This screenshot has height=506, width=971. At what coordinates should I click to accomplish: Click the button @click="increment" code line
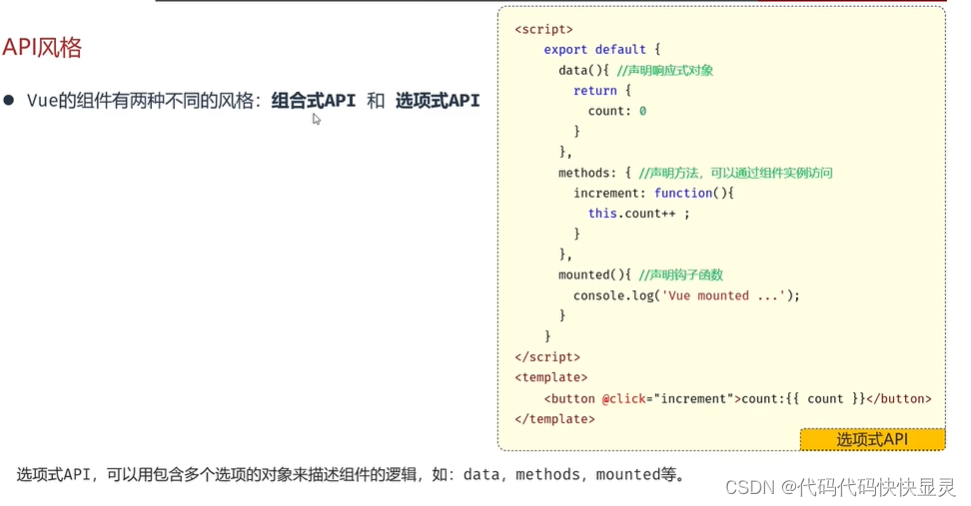(x=738, y=399)
